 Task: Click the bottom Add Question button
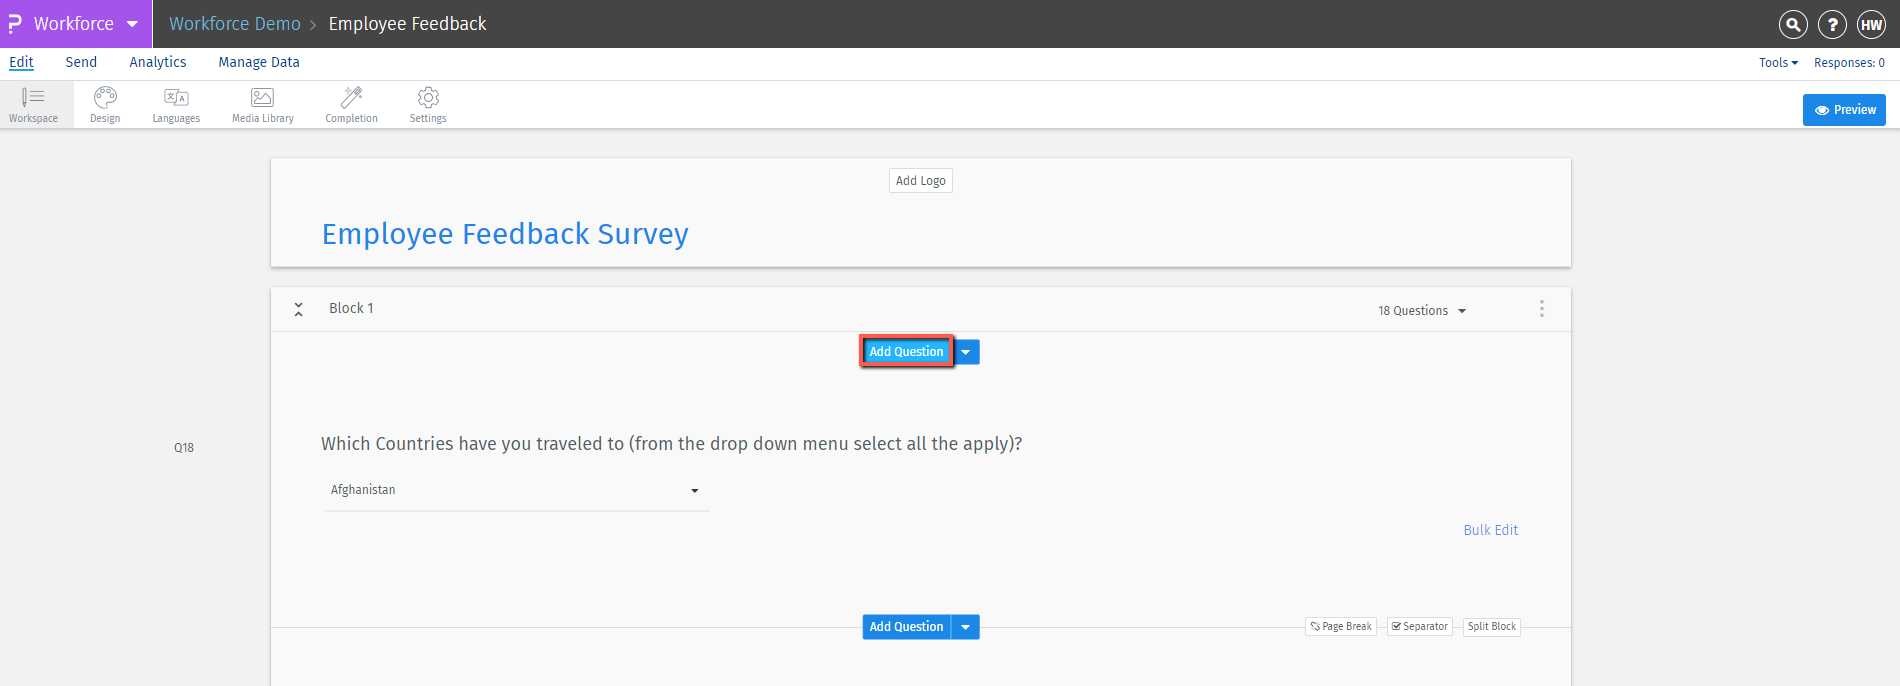tap(907, 627)
